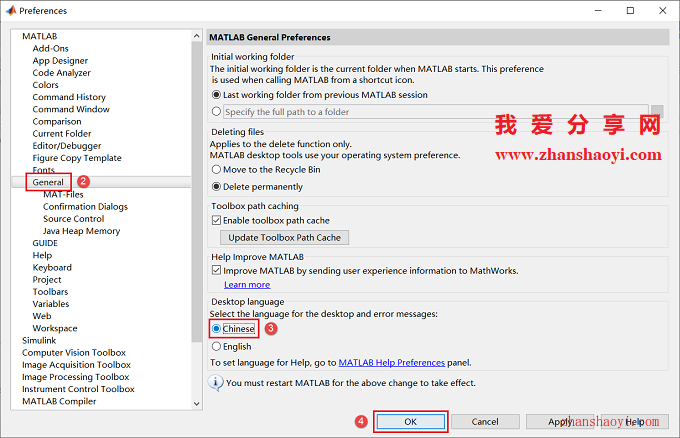
Task: Open MAT-Files preferences
Action: point(63,194)
